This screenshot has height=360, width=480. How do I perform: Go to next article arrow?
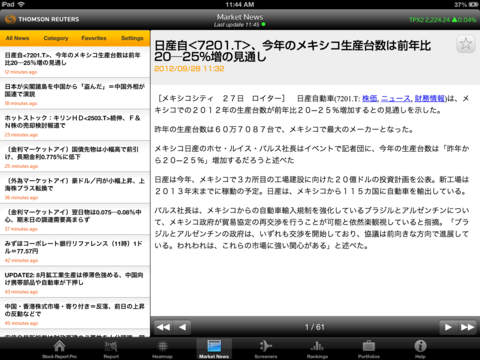click(x=448, y=327)
